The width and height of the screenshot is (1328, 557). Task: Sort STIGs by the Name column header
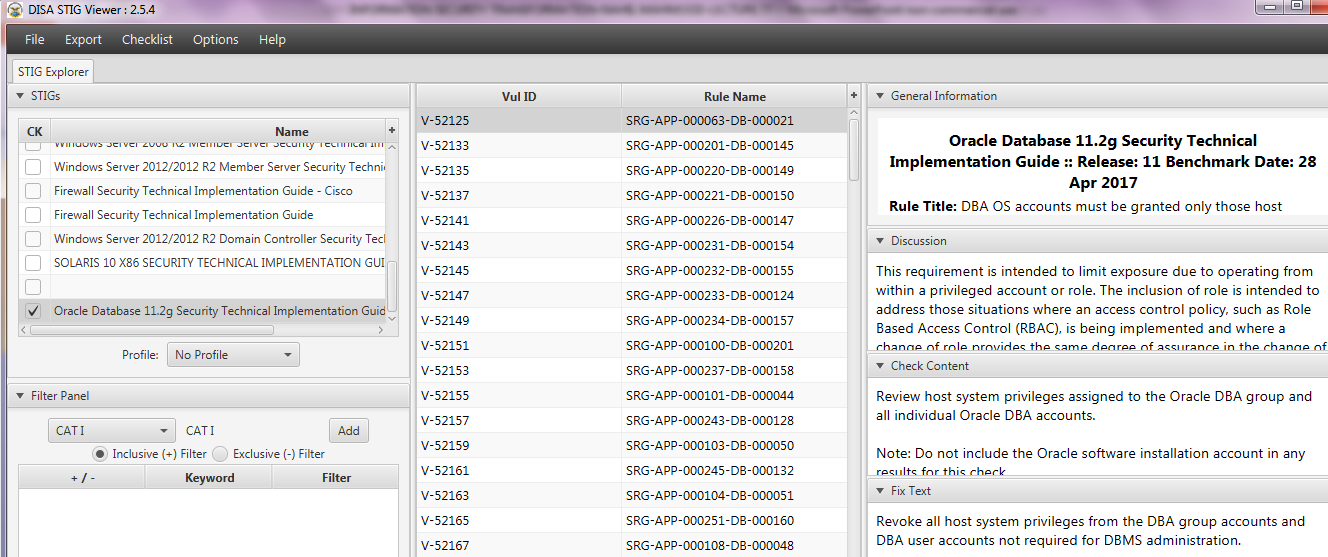click(x=218, y=131)
